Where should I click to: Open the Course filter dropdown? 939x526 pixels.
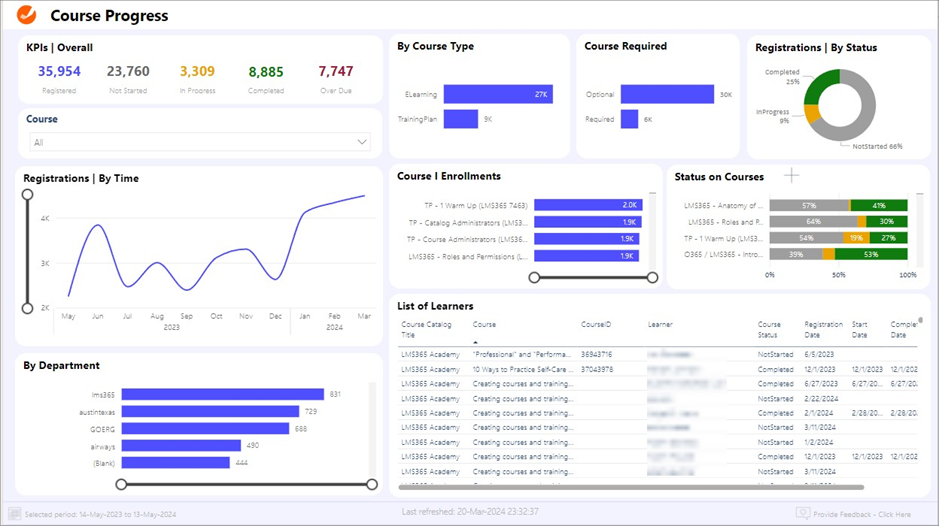point(200,142)
